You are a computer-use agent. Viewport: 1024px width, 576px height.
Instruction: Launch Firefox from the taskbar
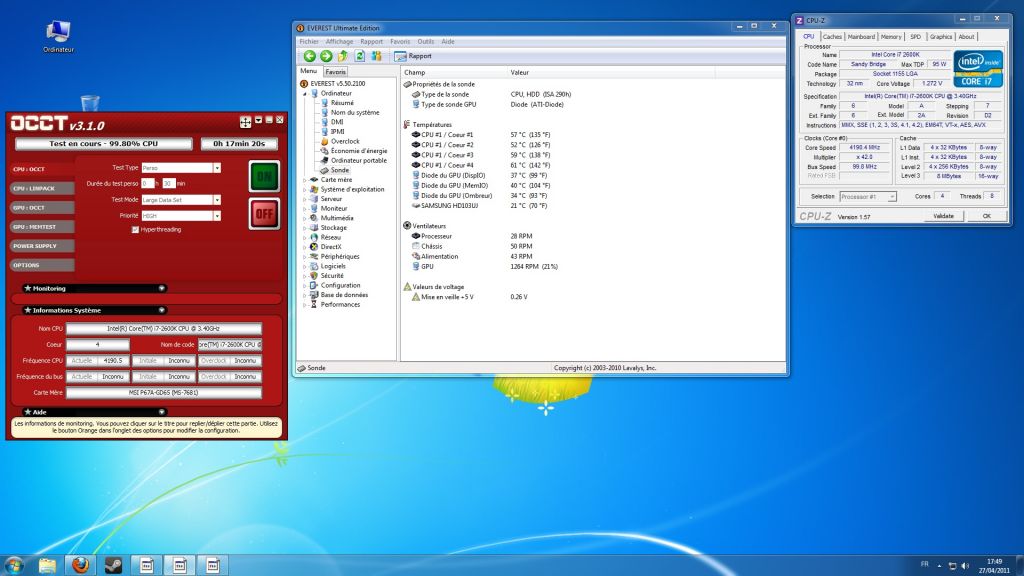click(x=80, y=565)
